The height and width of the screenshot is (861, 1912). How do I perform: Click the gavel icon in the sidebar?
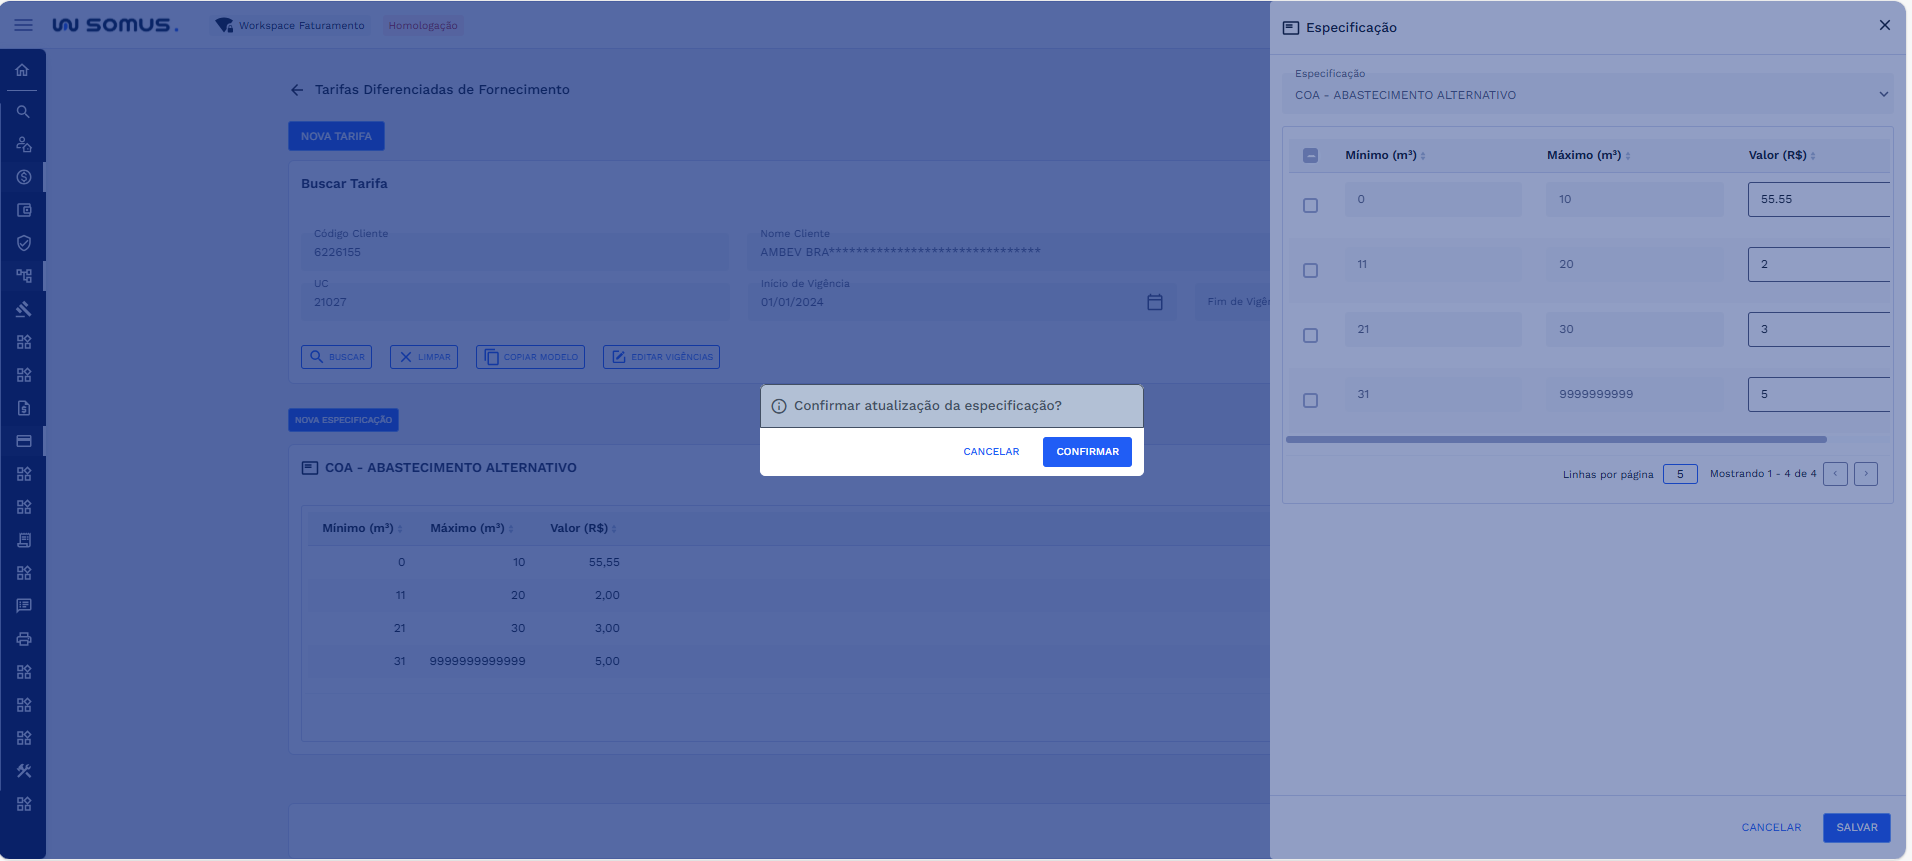[x=23, y=309]
